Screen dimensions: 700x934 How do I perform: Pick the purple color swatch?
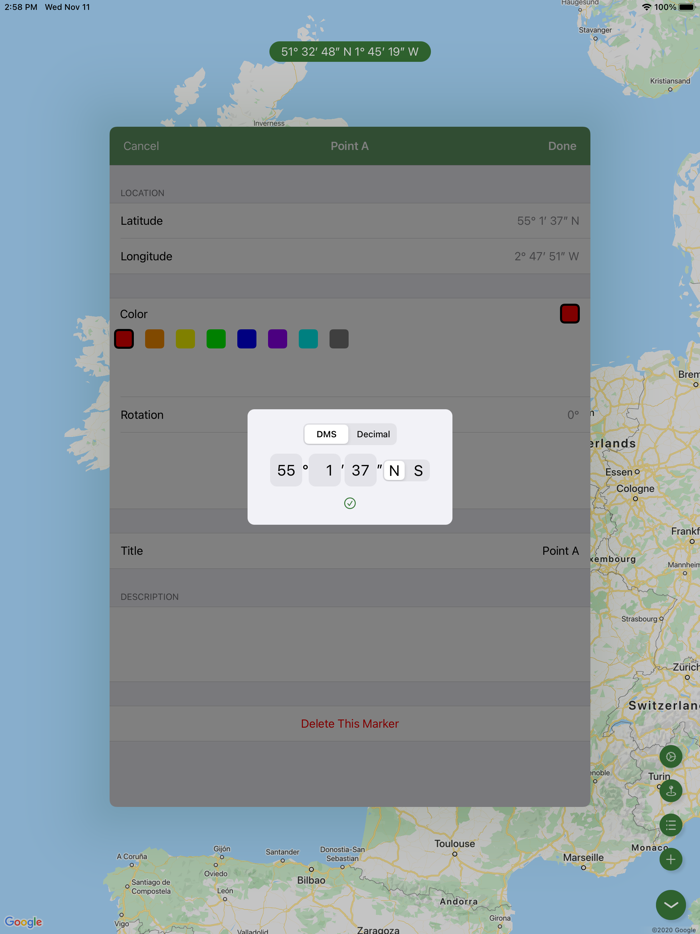[x=278, y=339]
